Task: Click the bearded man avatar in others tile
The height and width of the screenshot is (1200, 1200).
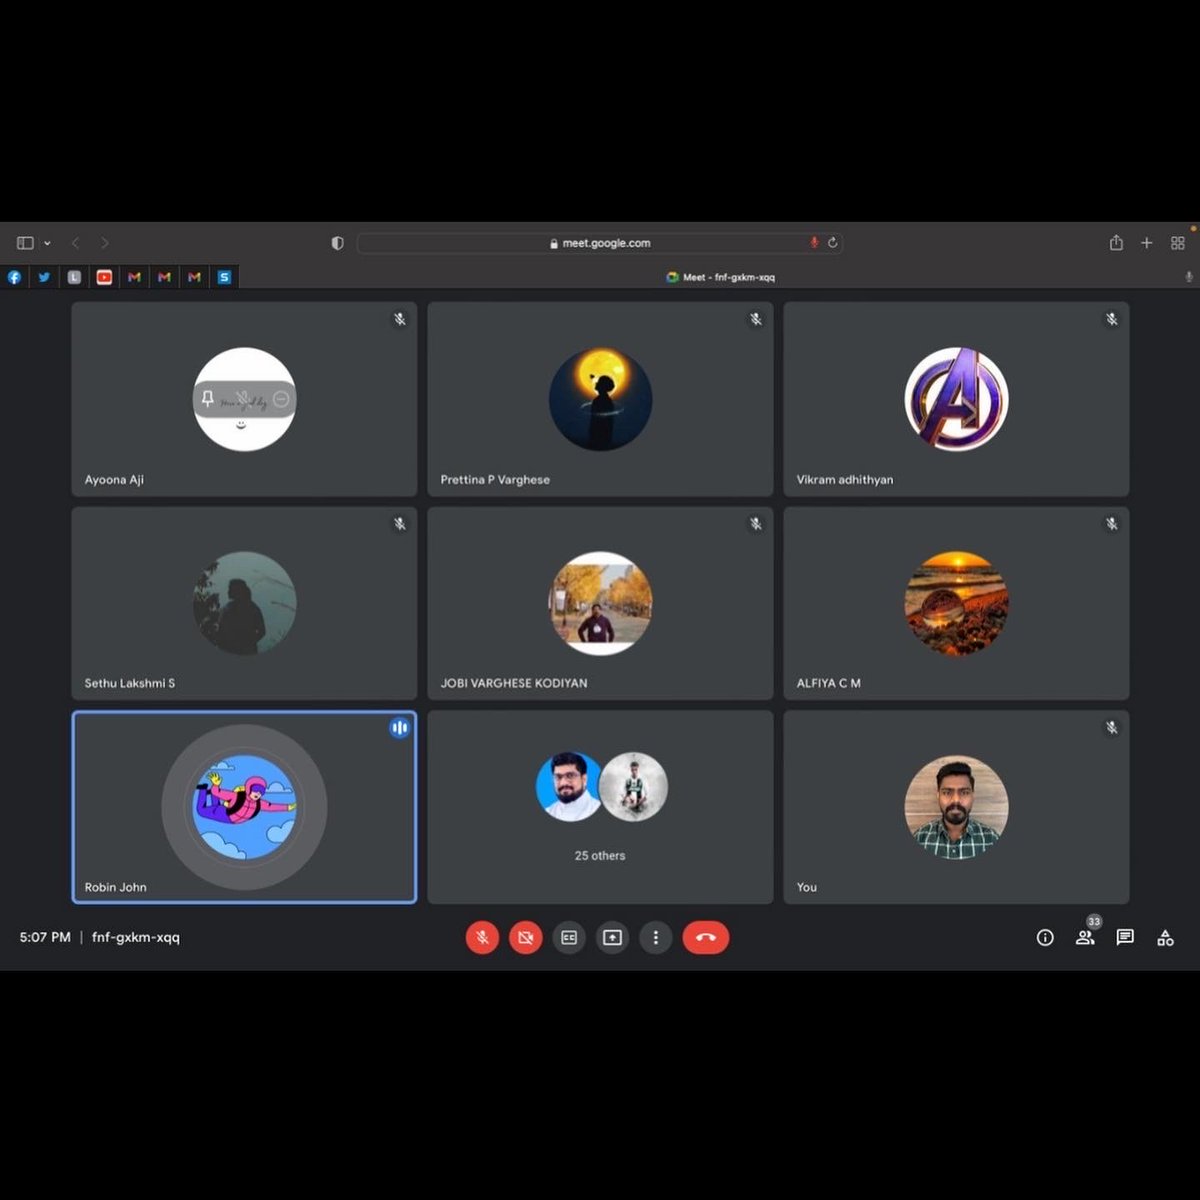Action: [569, 787]
